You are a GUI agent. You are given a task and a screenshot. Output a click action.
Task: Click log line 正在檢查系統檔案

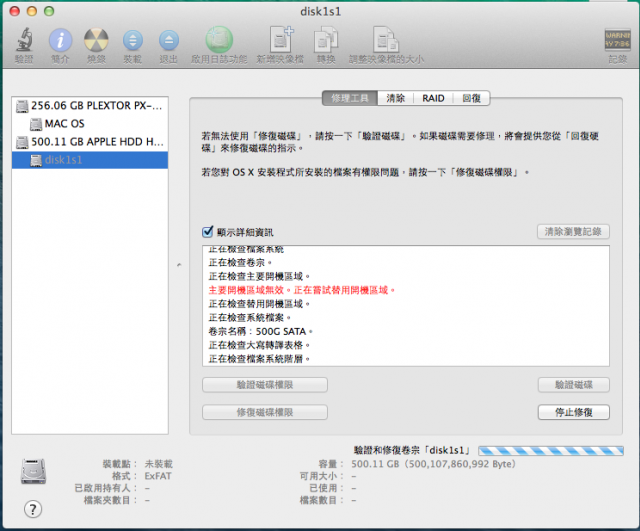coord(250,318)
